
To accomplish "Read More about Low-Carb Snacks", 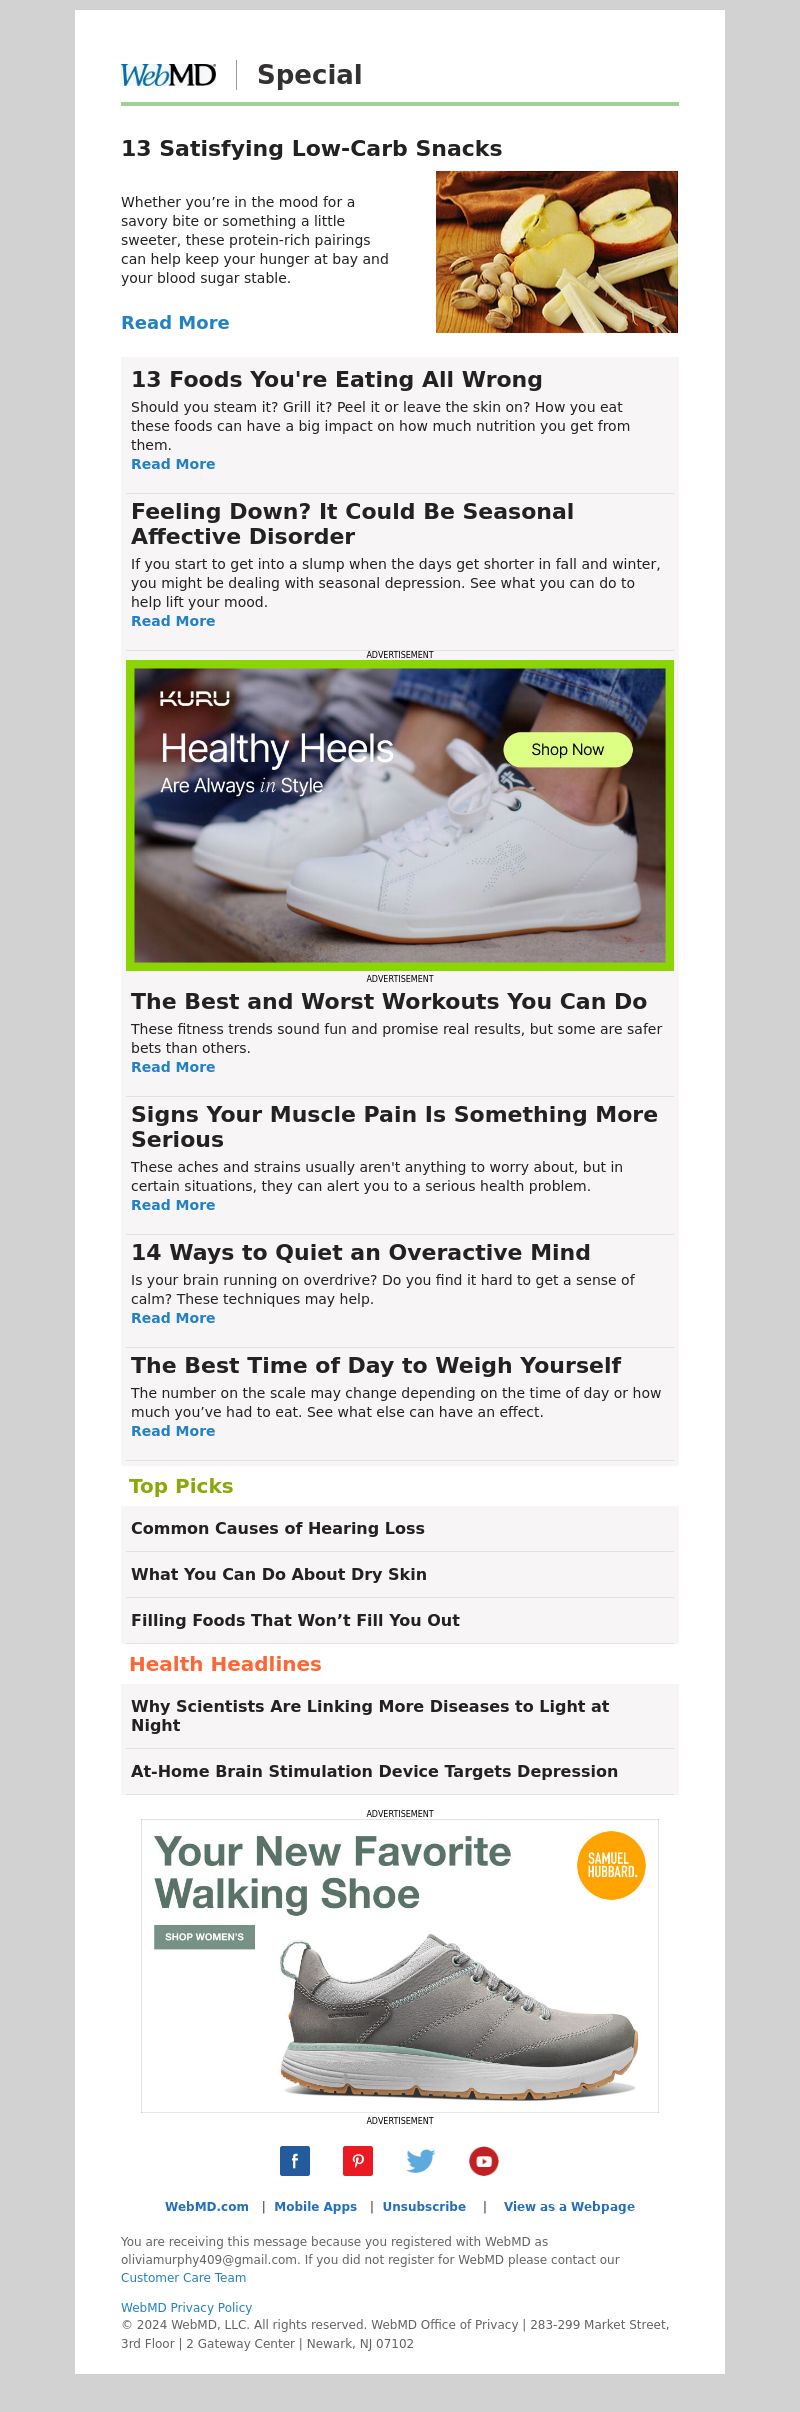I will click(175, 322).
